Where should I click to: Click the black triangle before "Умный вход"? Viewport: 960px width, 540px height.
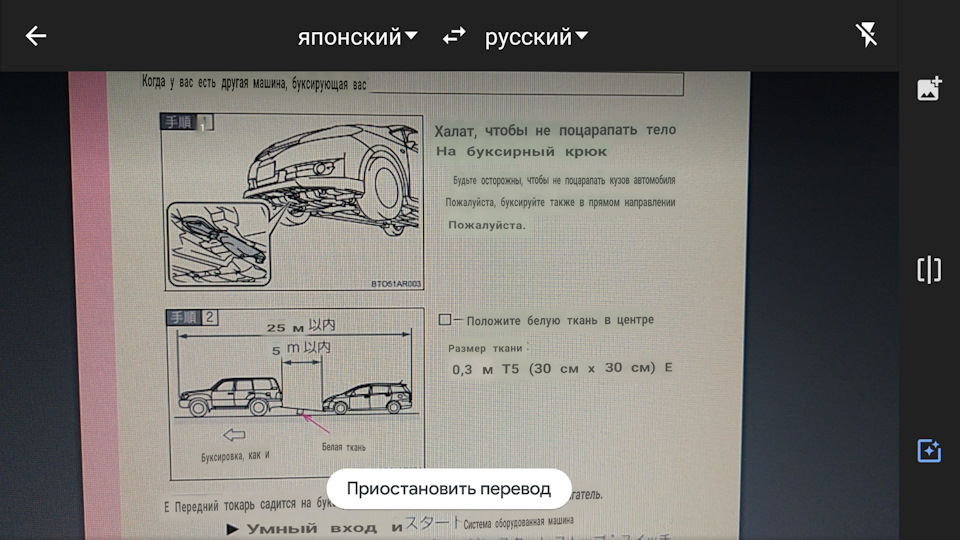233,528
